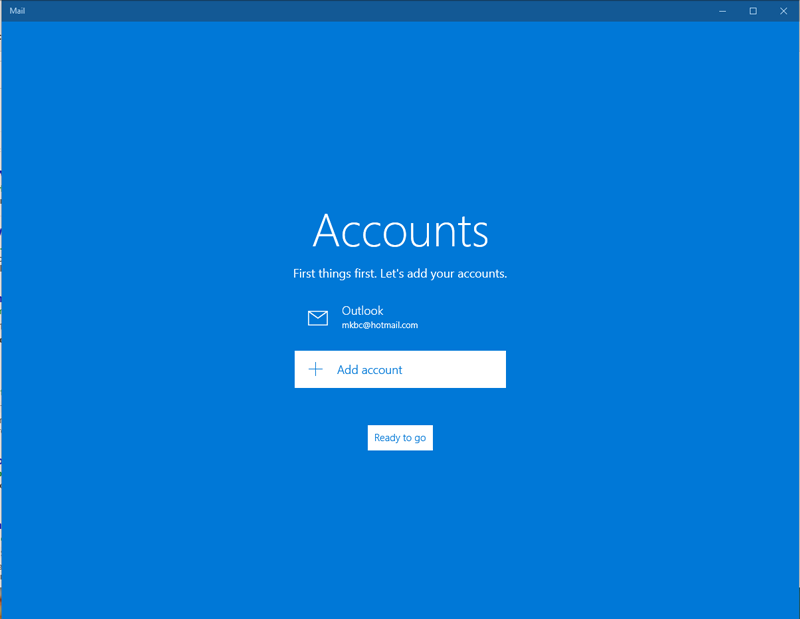Click the large Accounts heading
800x619 pixels.
click(x=400, y=231)
